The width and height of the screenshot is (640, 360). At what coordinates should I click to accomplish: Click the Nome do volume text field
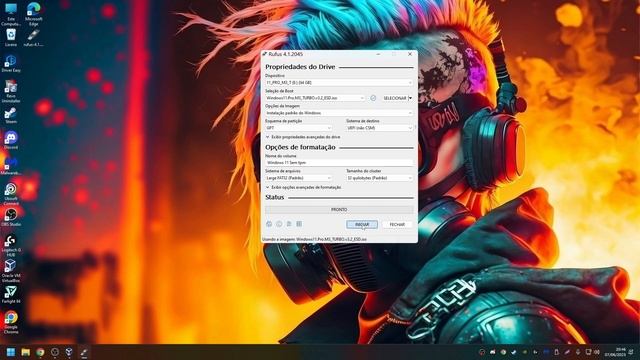point(339,162)
